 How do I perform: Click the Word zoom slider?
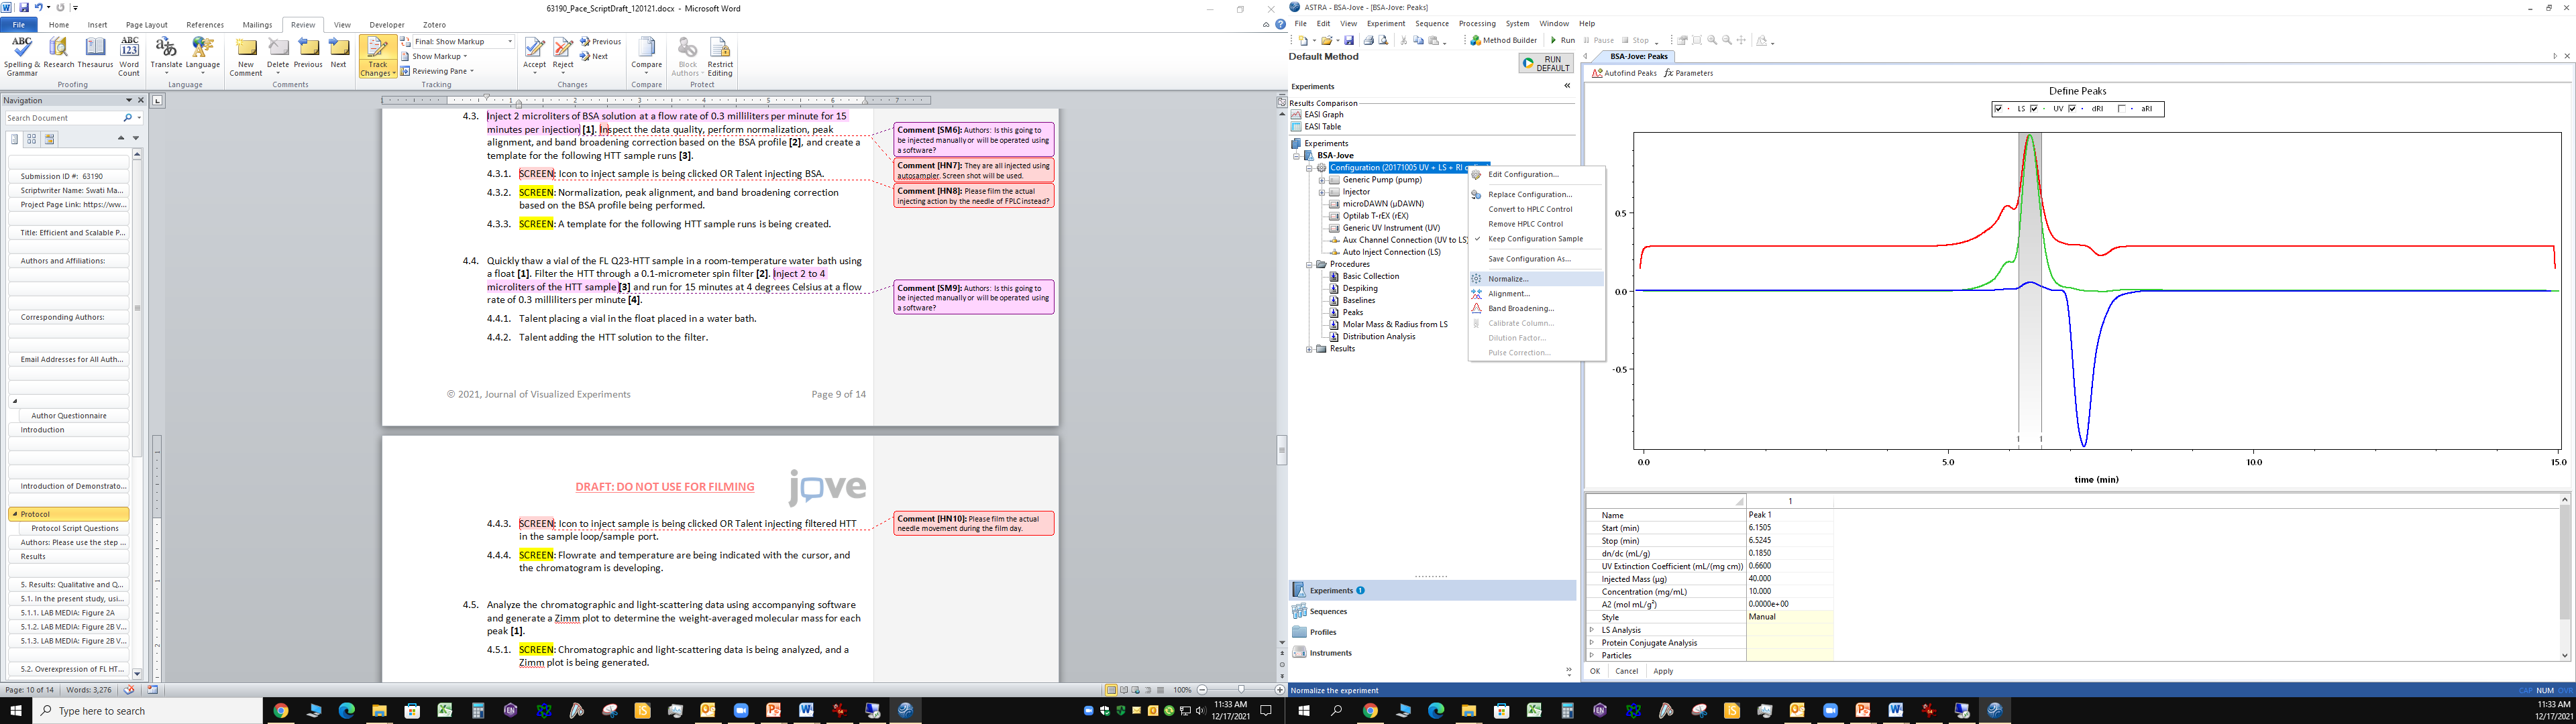pyautogui.click(x=1241, y=690)
